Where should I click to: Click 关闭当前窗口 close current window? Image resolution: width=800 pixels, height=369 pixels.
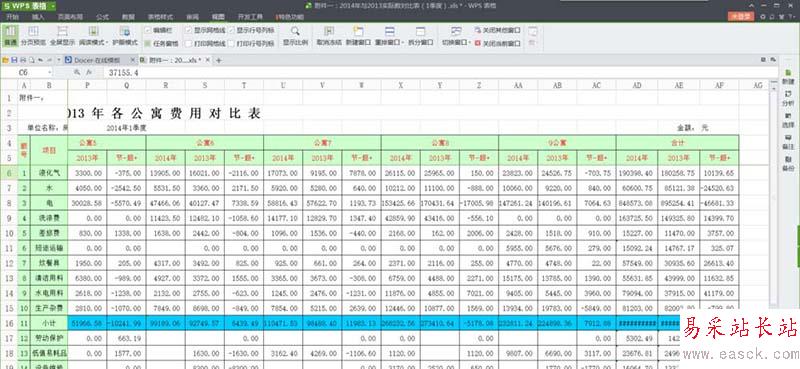pos(497,43)
